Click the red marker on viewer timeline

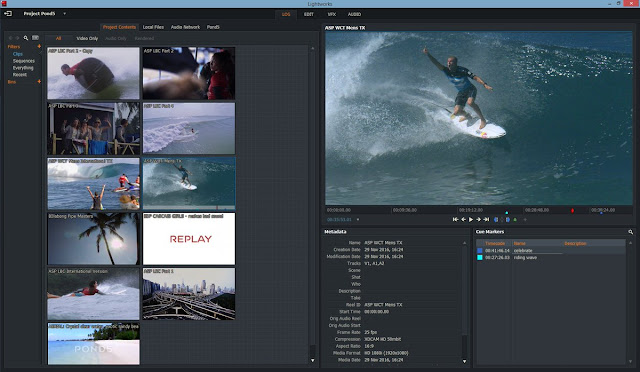[x=572, y=211]
